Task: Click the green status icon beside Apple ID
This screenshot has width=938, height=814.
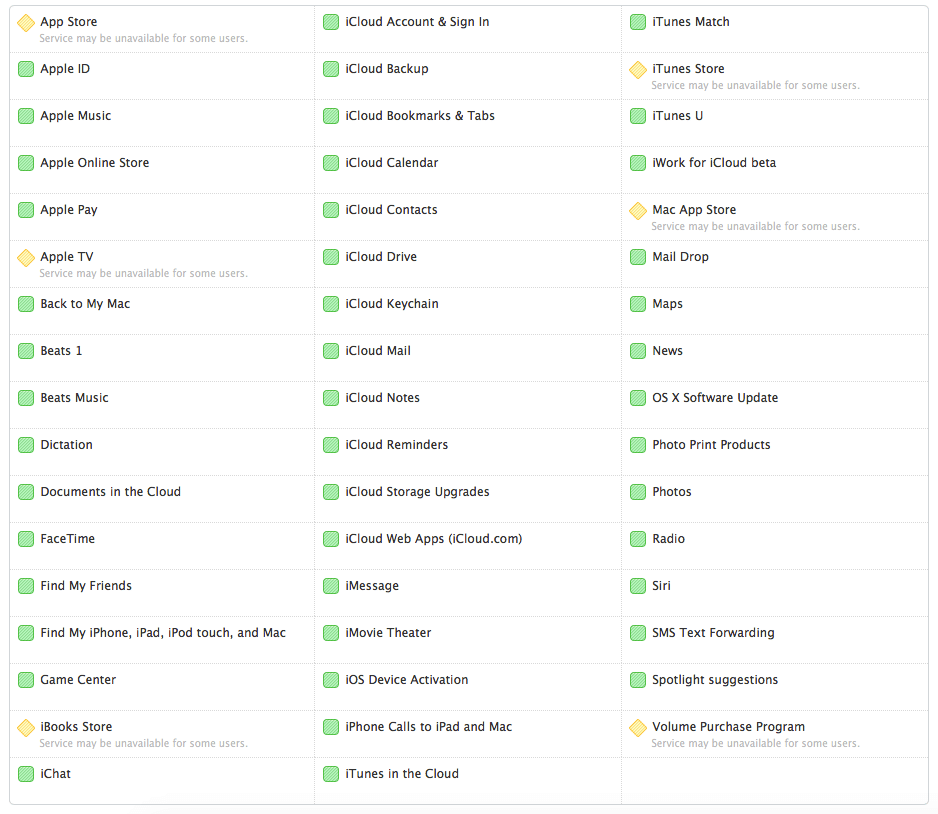Action: coord(26,69)
